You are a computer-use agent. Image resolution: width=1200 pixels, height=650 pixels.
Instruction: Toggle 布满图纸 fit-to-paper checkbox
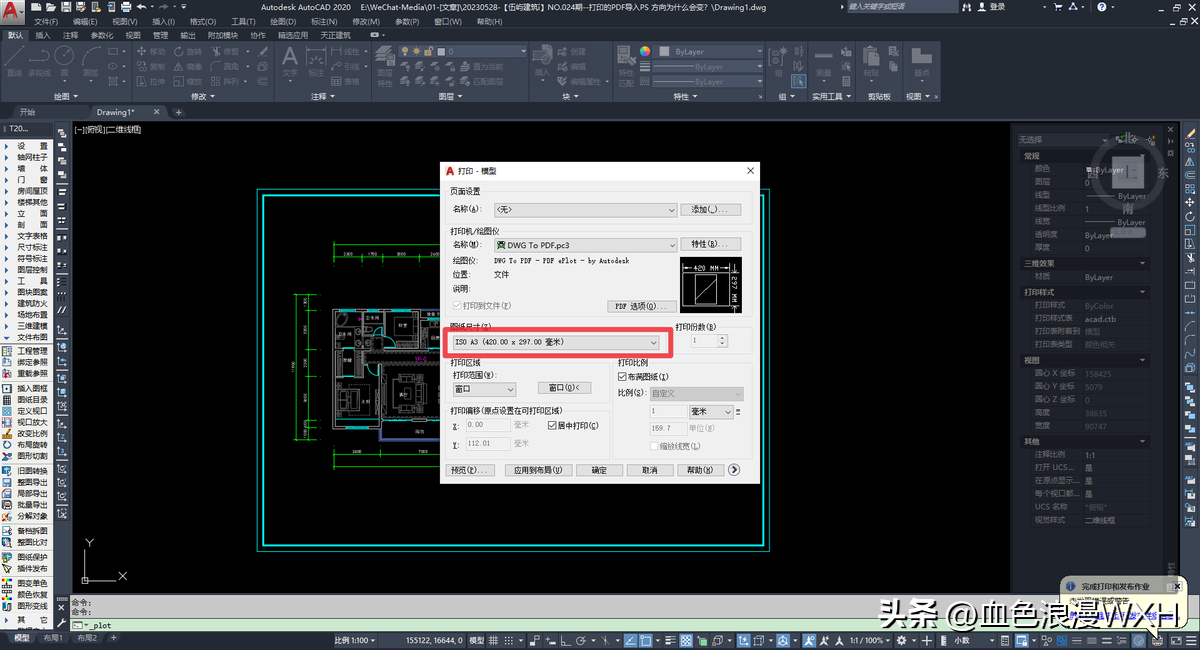coord(623,377)
